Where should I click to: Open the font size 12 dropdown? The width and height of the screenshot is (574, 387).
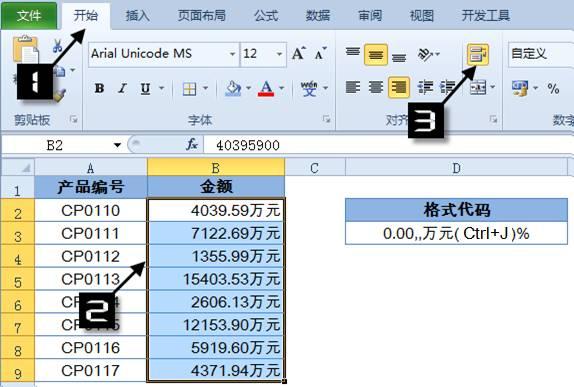click(279, 54)
